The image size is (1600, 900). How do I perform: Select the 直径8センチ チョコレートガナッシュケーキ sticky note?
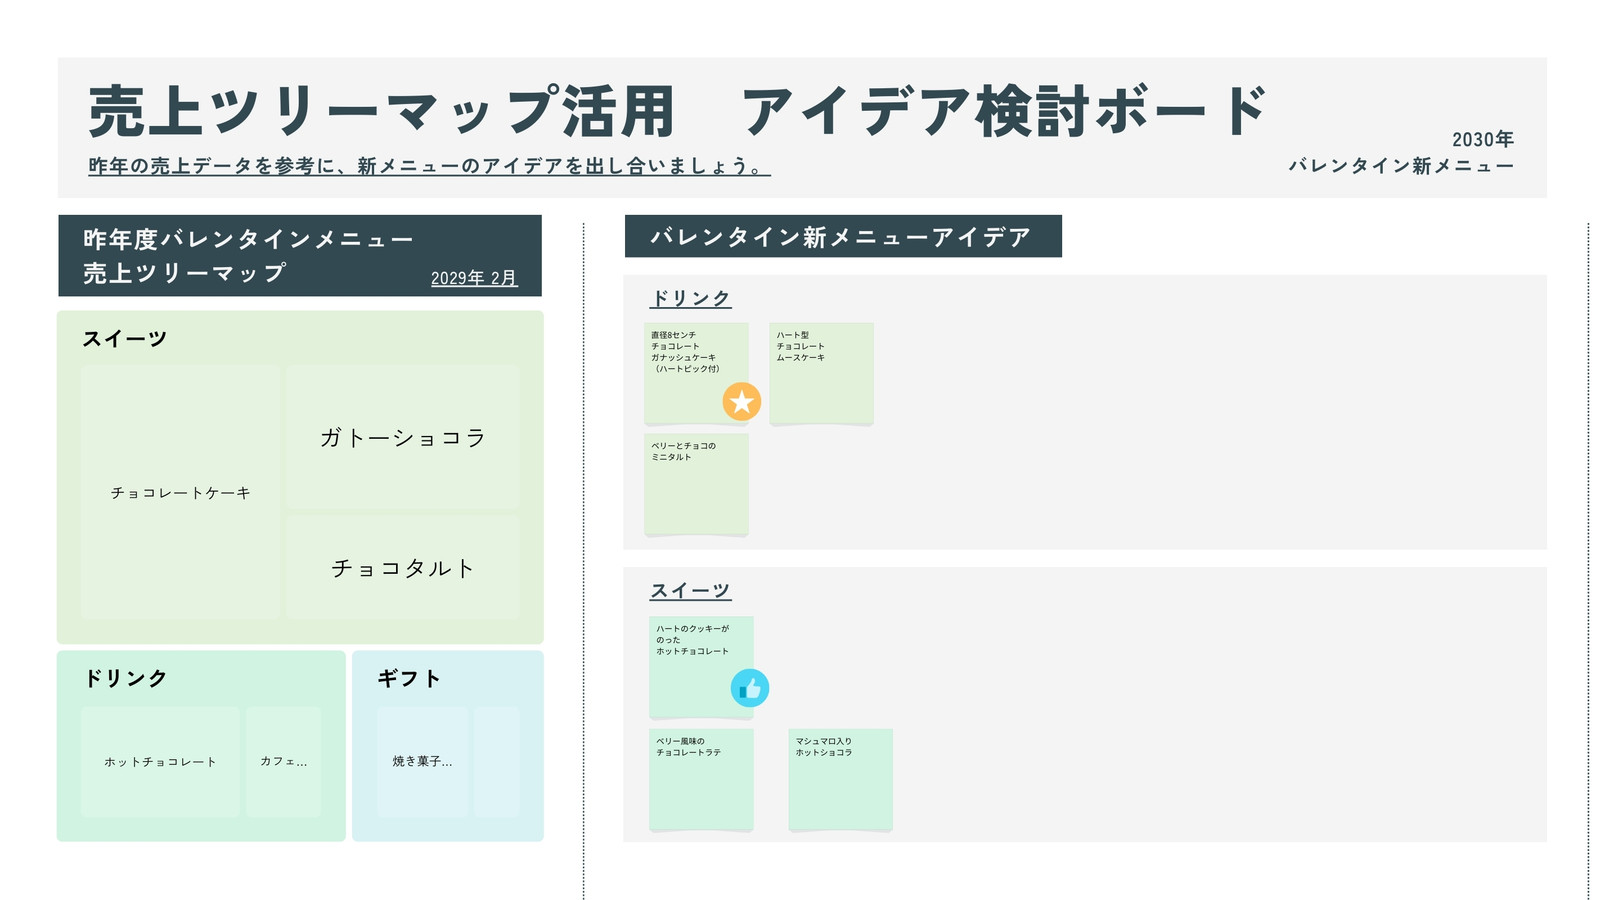click(x=696, y=373)
